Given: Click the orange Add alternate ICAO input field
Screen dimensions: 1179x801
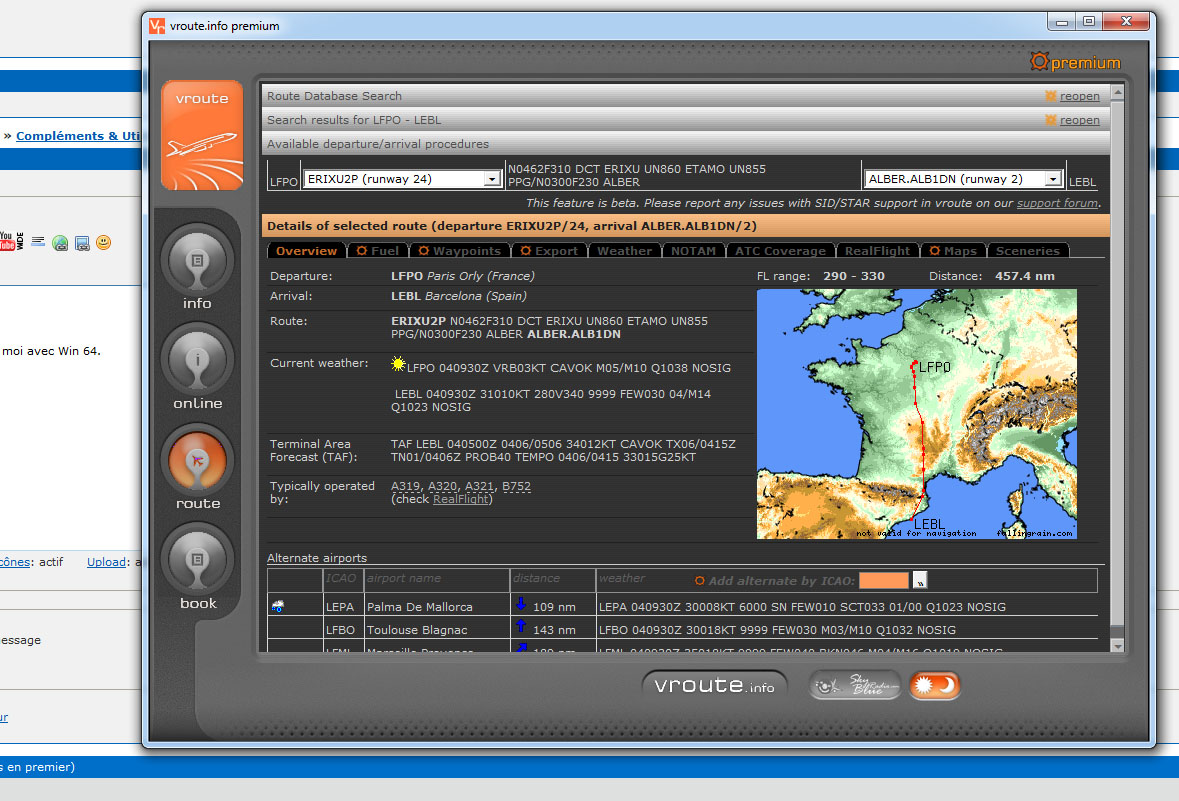Looking at the screenshot, I should tap(883, 580).
